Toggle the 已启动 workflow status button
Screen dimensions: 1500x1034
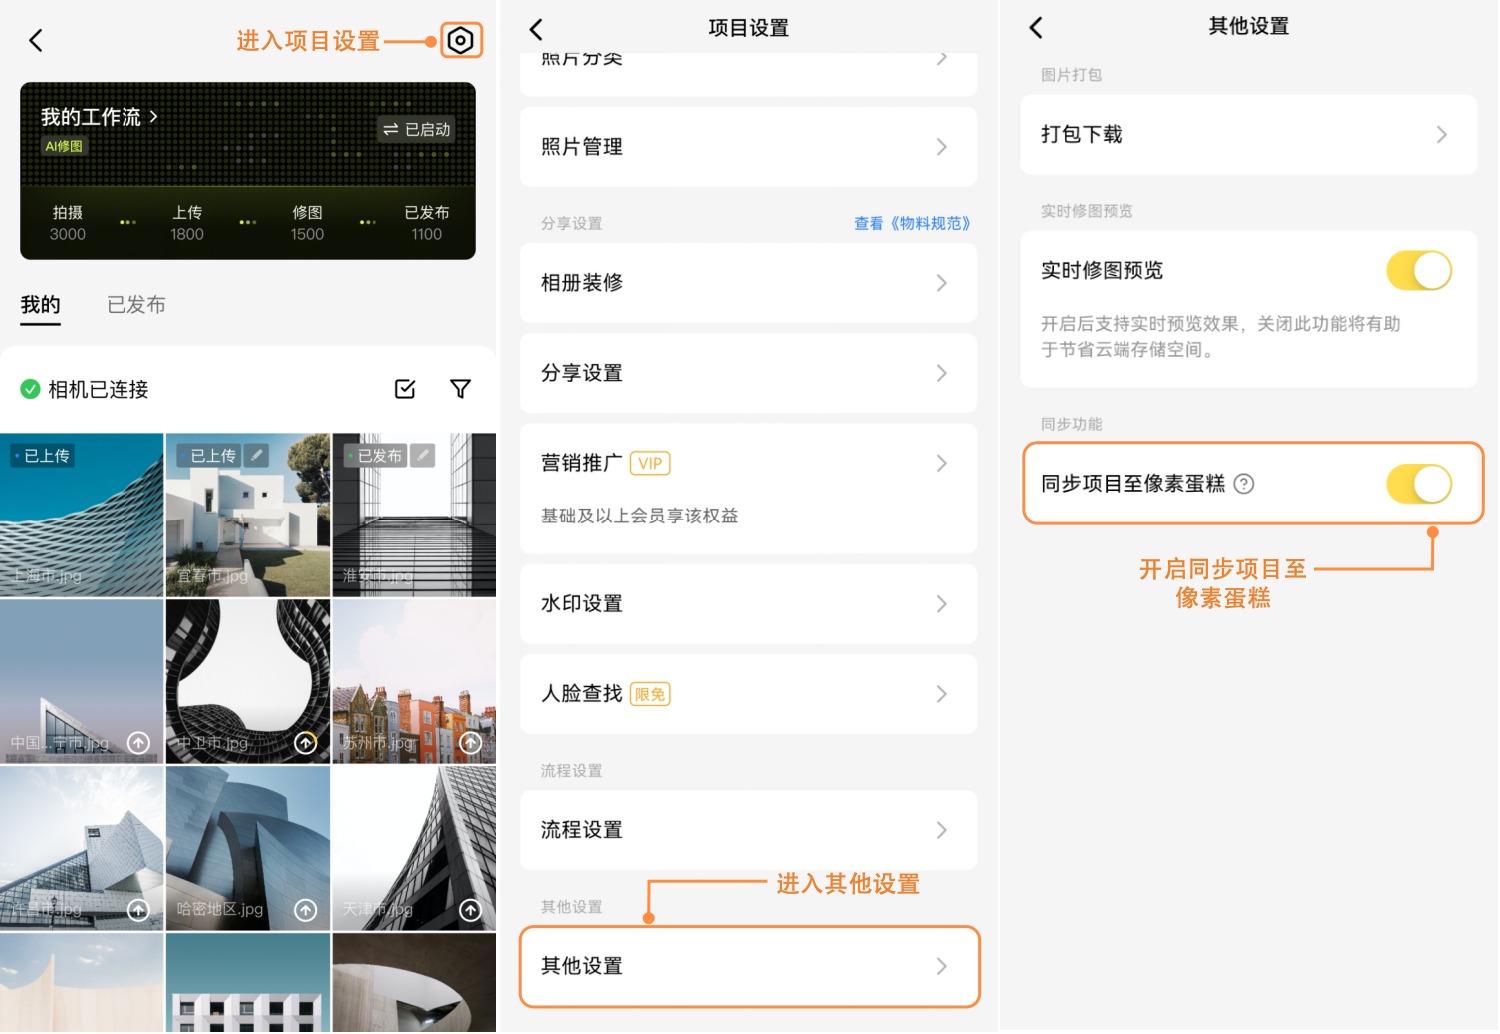coord(416,130)
